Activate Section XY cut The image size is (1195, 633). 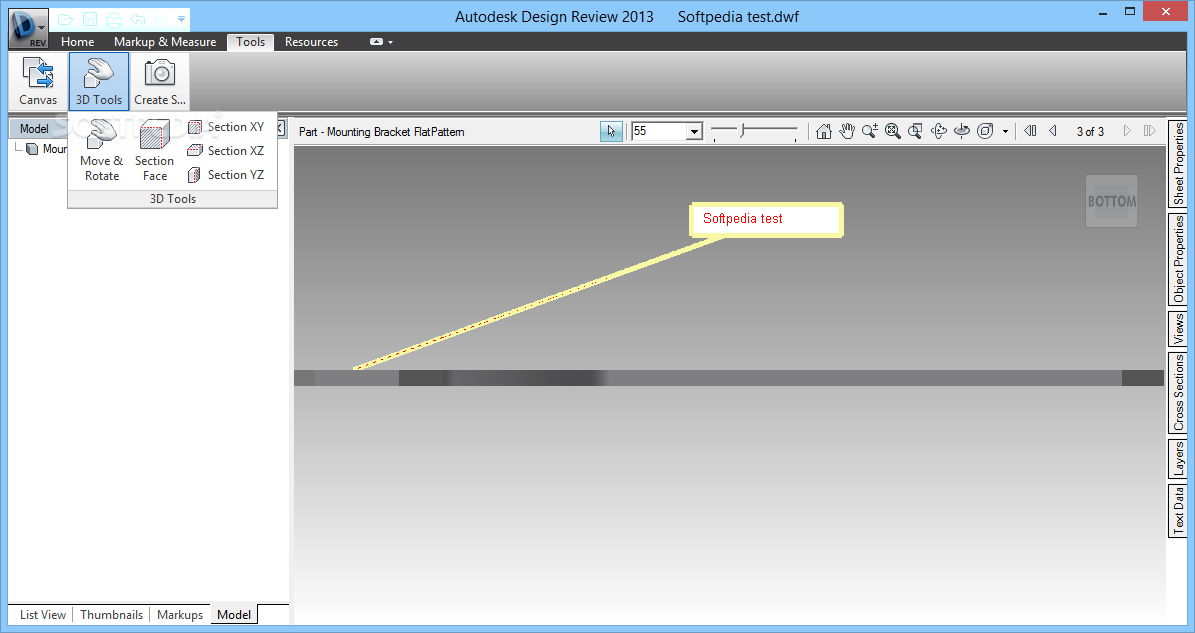(226, 126)
